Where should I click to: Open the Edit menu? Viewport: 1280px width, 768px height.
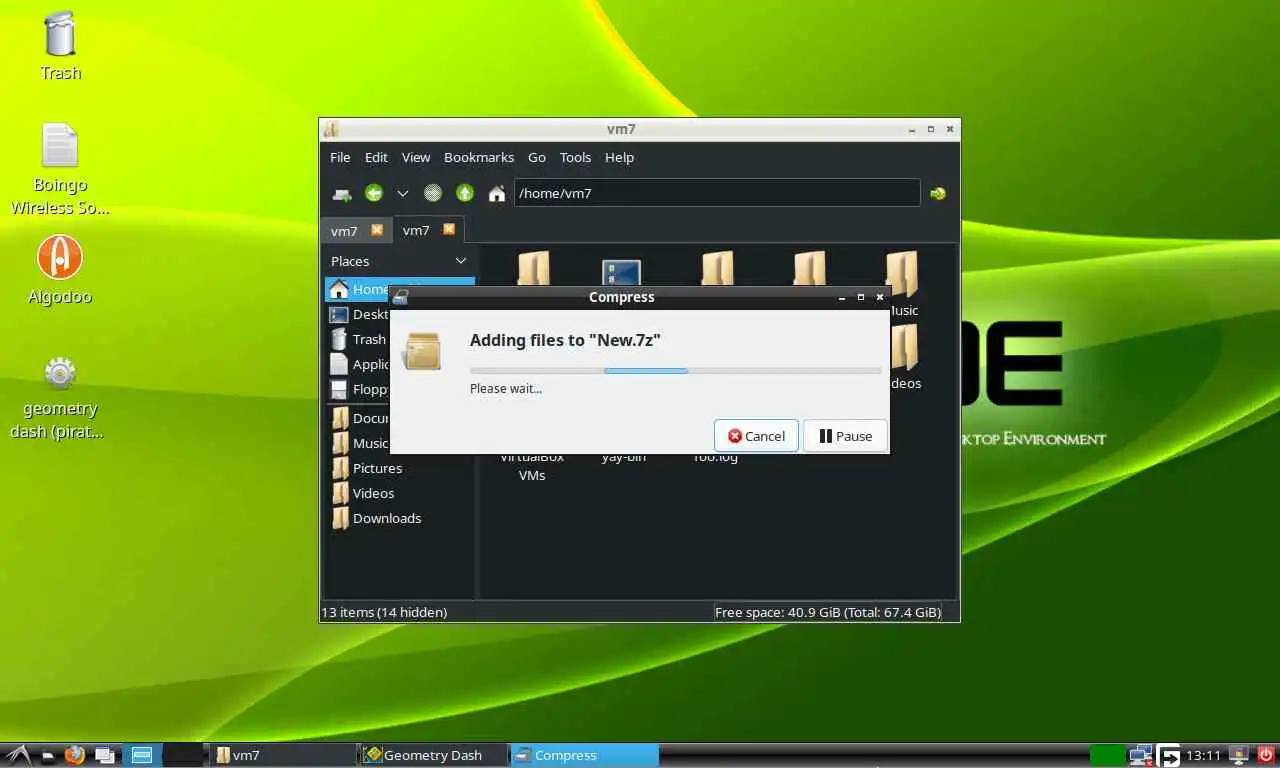tap(376, 157)
